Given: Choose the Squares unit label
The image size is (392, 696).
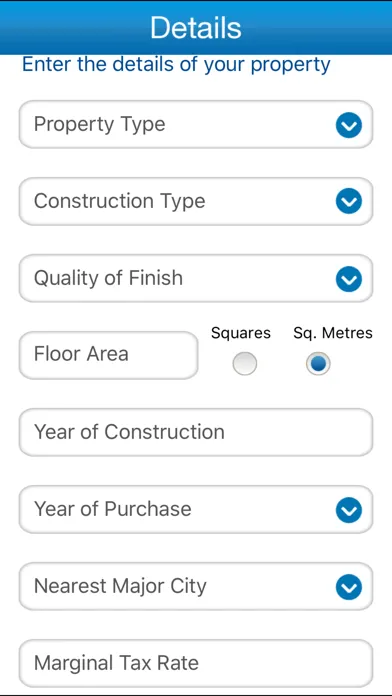Looking at the screenshot, I should coord(241,333).
